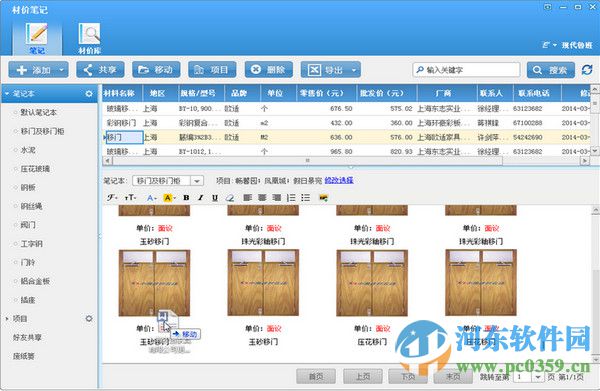Select 压花玻璃 notebook in sidebar
The image size is (600, 391).
pos(35,169)
